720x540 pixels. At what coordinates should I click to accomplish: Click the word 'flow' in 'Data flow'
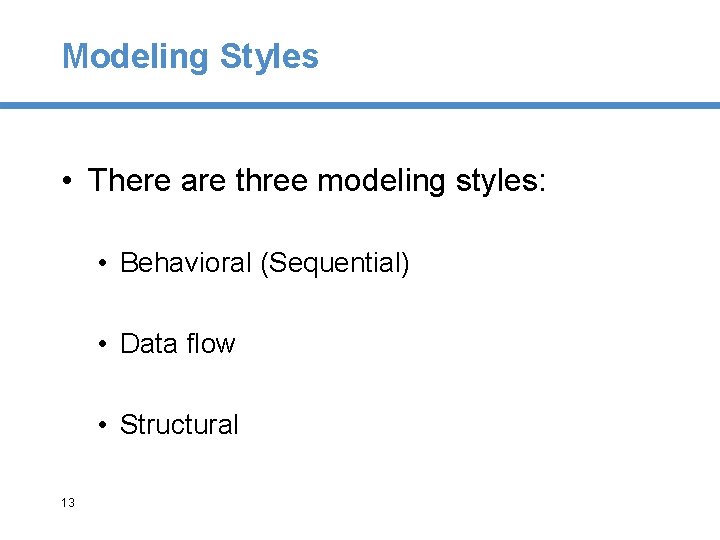211,343
